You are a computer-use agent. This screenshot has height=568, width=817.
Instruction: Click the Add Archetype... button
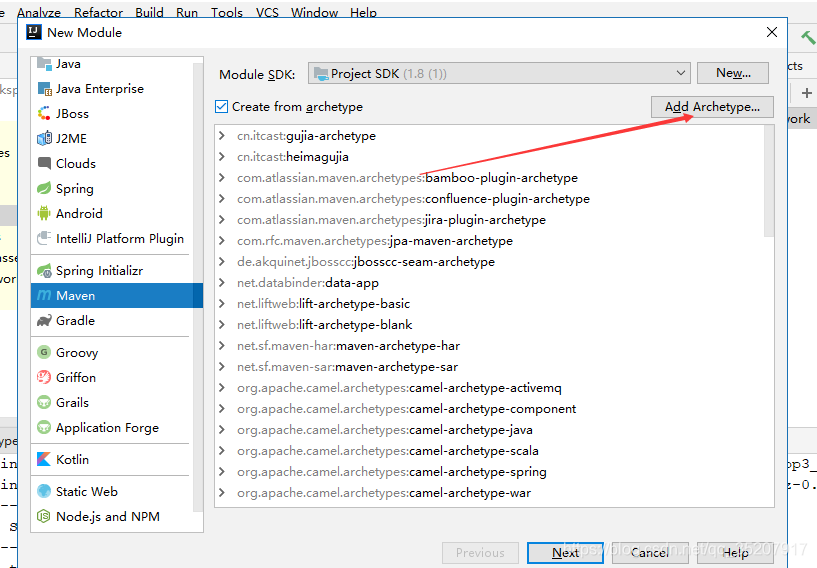[712, 107]
